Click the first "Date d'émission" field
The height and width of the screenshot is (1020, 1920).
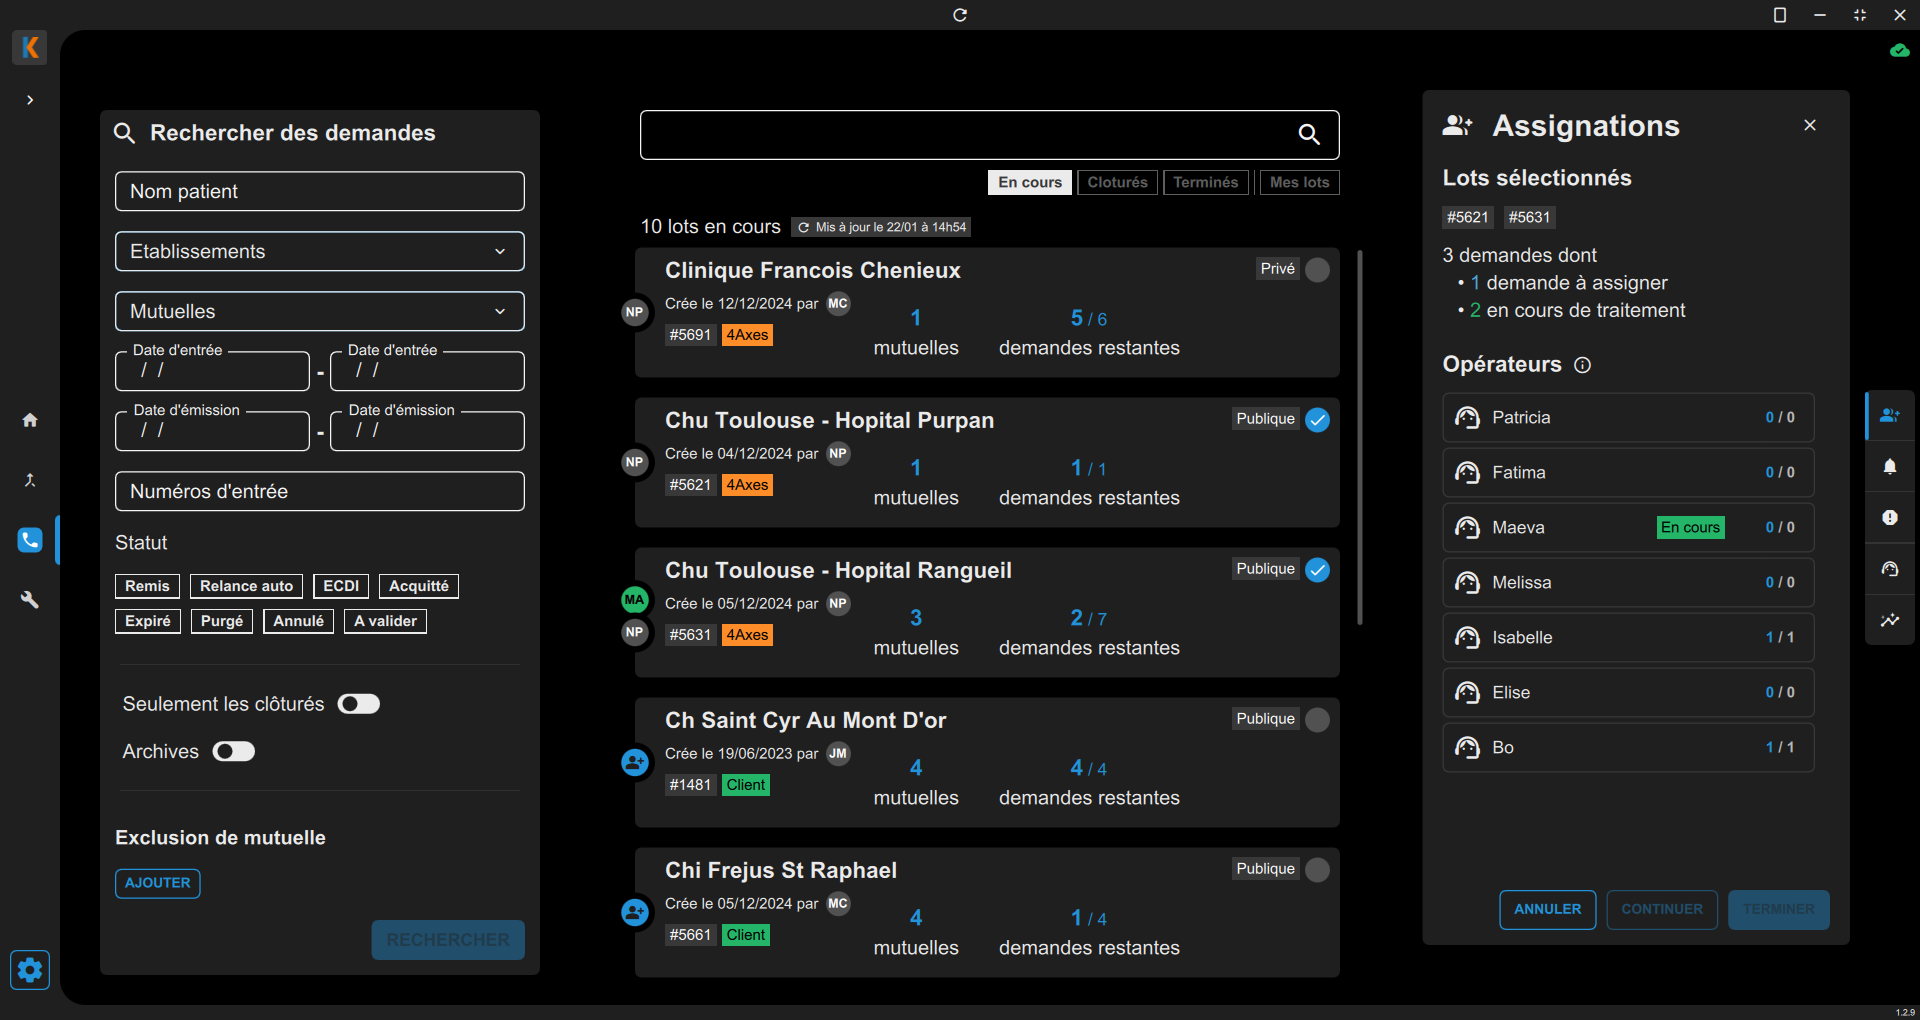(x=212, y=430)
